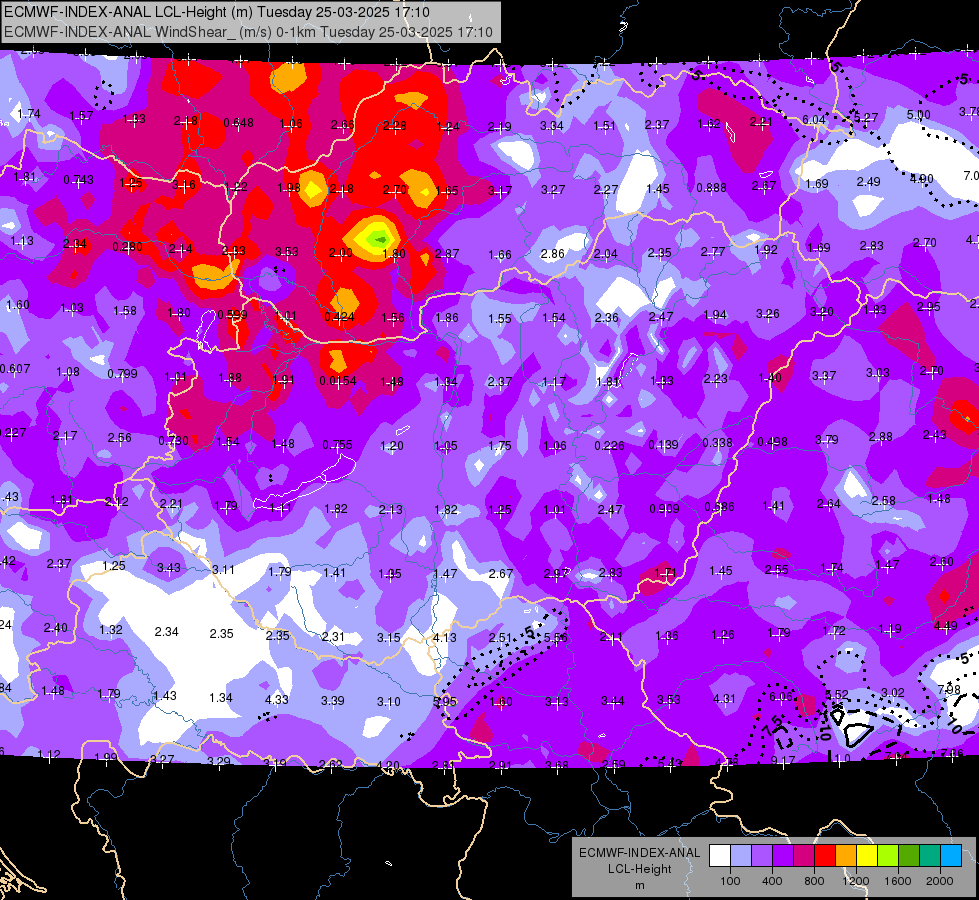This screenshot has width=979, height=900.
Task: Click the grid value 0.226
Action: (x=609, y=445)
